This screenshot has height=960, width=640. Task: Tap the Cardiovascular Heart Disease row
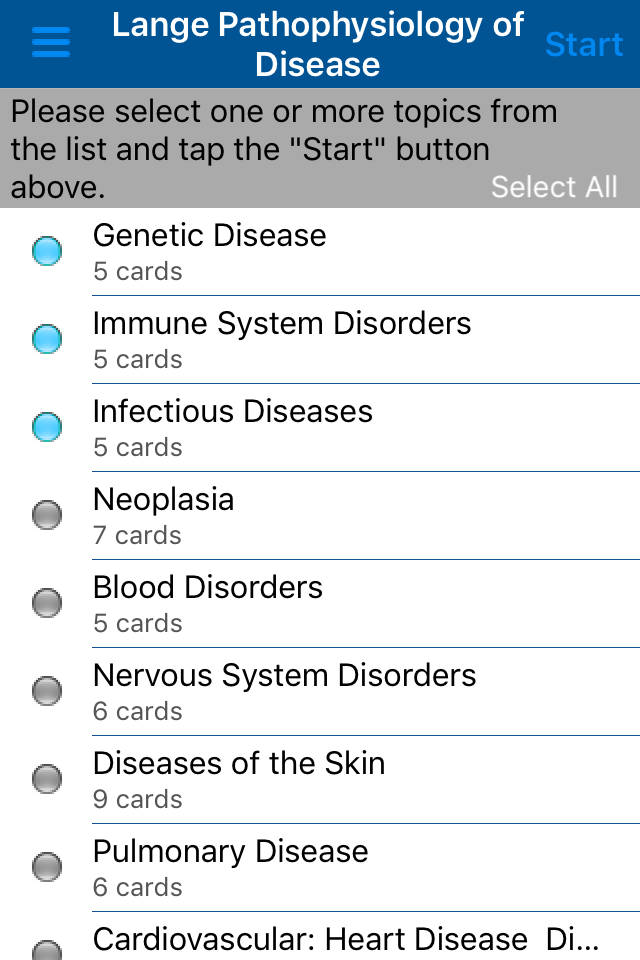tap(346, 940)
